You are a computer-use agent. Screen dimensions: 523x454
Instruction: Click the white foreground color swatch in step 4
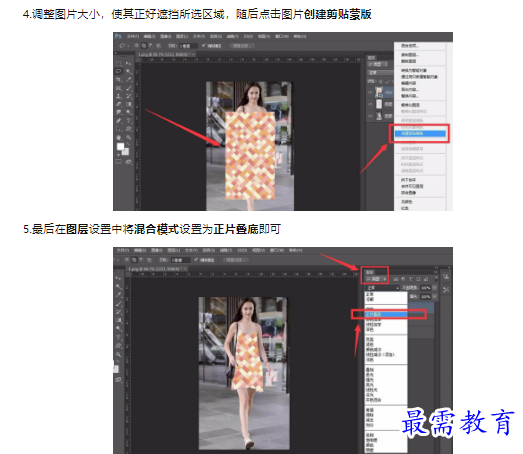[x=120, y=146]
